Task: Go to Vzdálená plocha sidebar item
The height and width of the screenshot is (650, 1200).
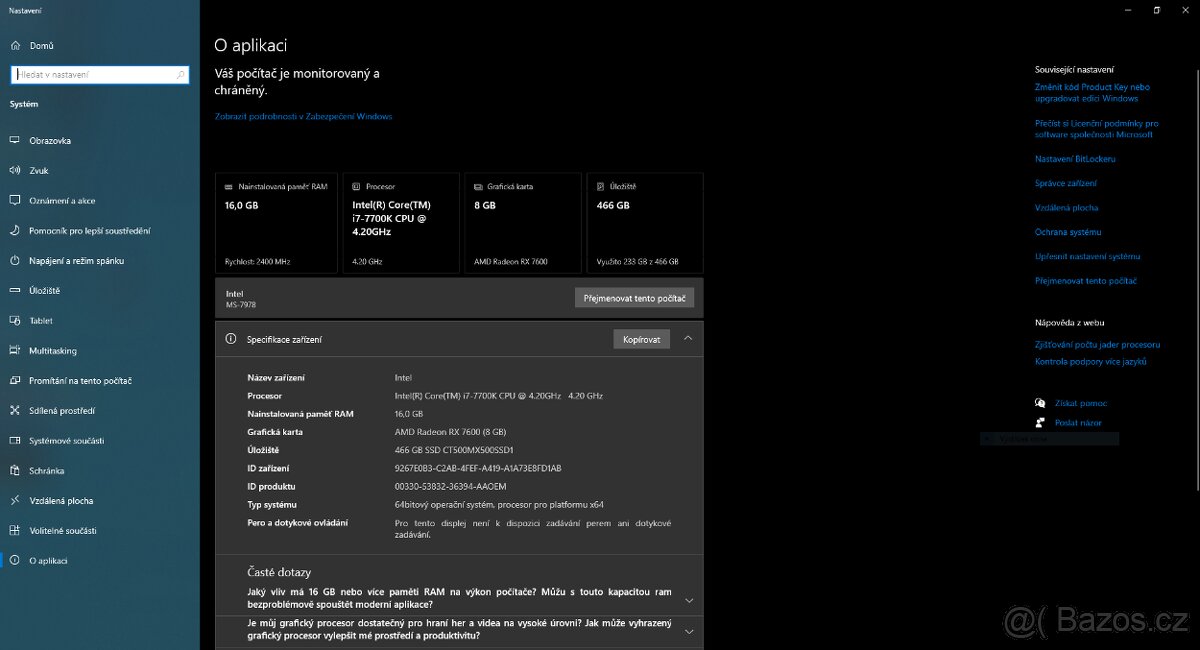Action: click(61, 501)
